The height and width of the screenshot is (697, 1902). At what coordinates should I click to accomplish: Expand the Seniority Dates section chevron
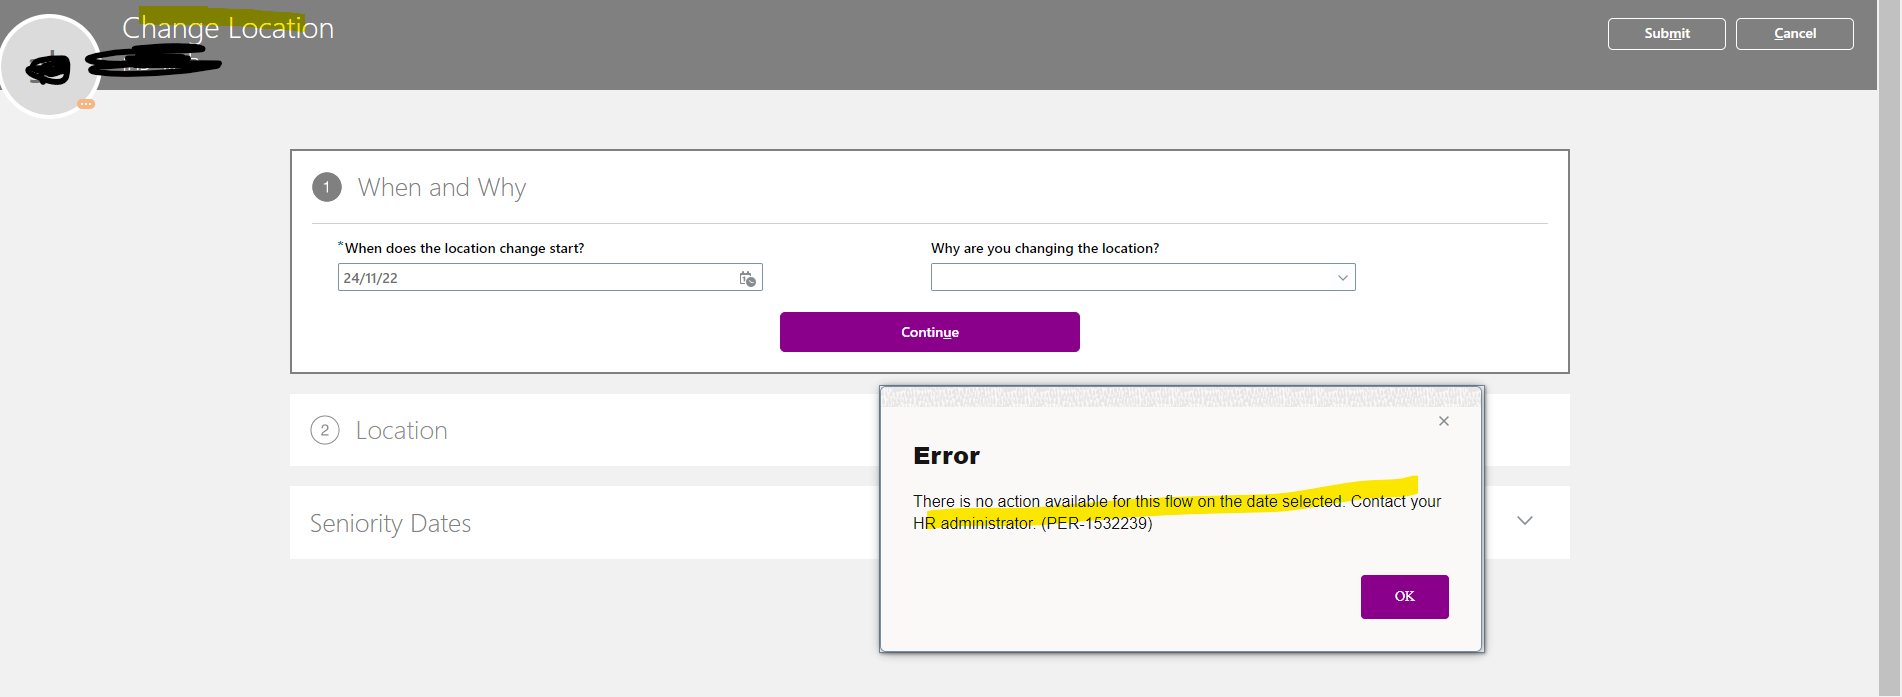(x=1524, y=521)
